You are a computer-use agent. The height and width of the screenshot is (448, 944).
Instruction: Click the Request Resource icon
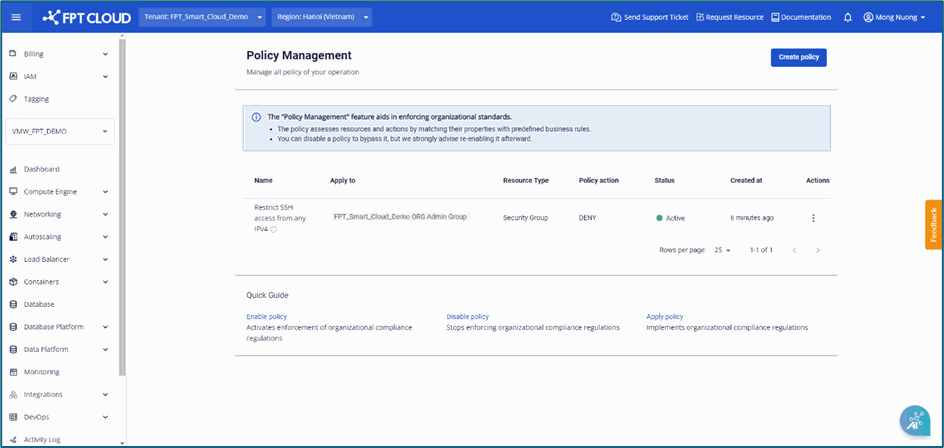point(700,17)
